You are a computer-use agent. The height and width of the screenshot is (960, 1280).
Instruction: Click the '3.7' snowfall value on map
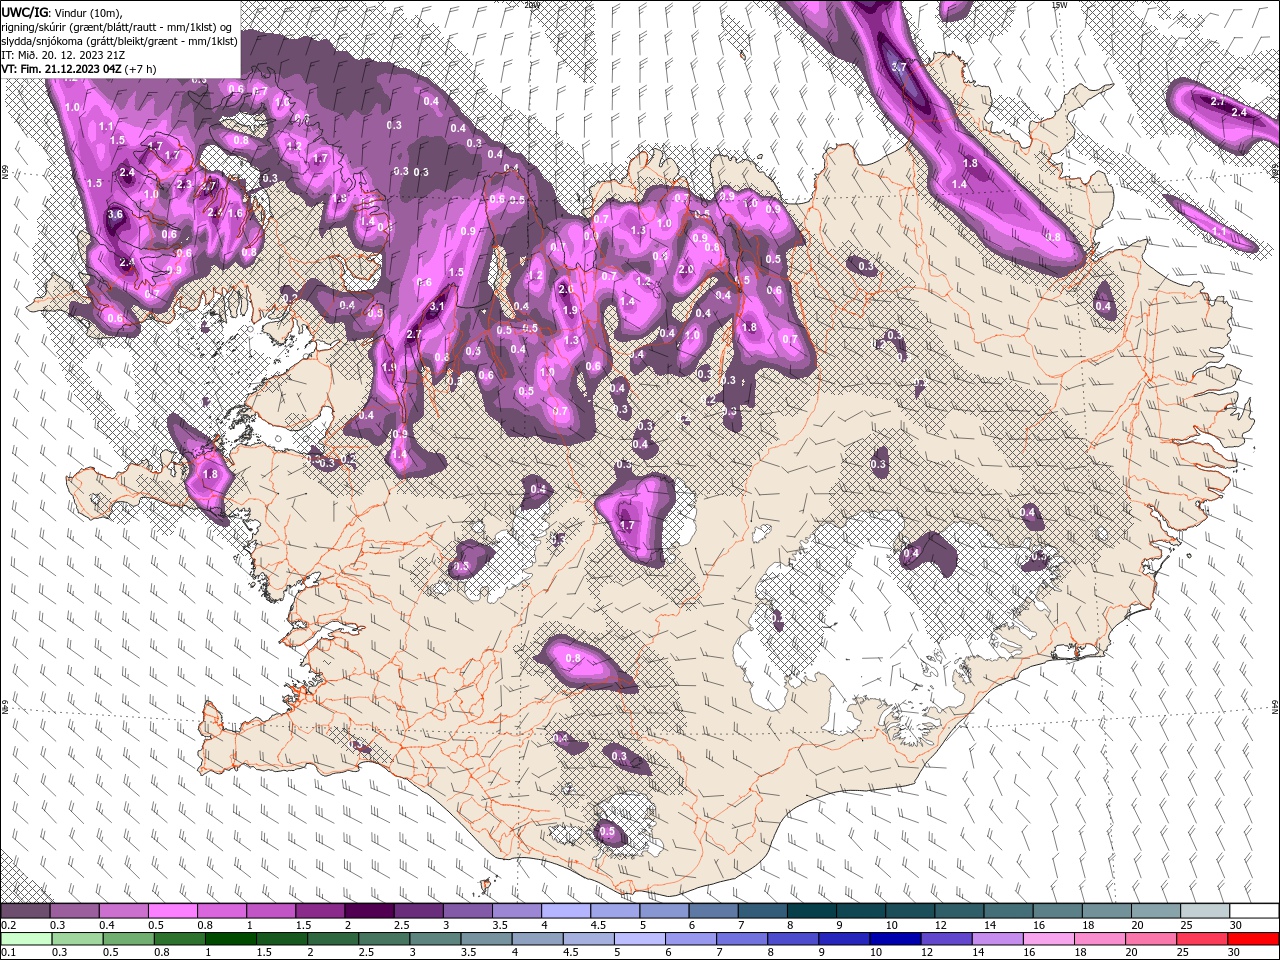pos(898,67)
